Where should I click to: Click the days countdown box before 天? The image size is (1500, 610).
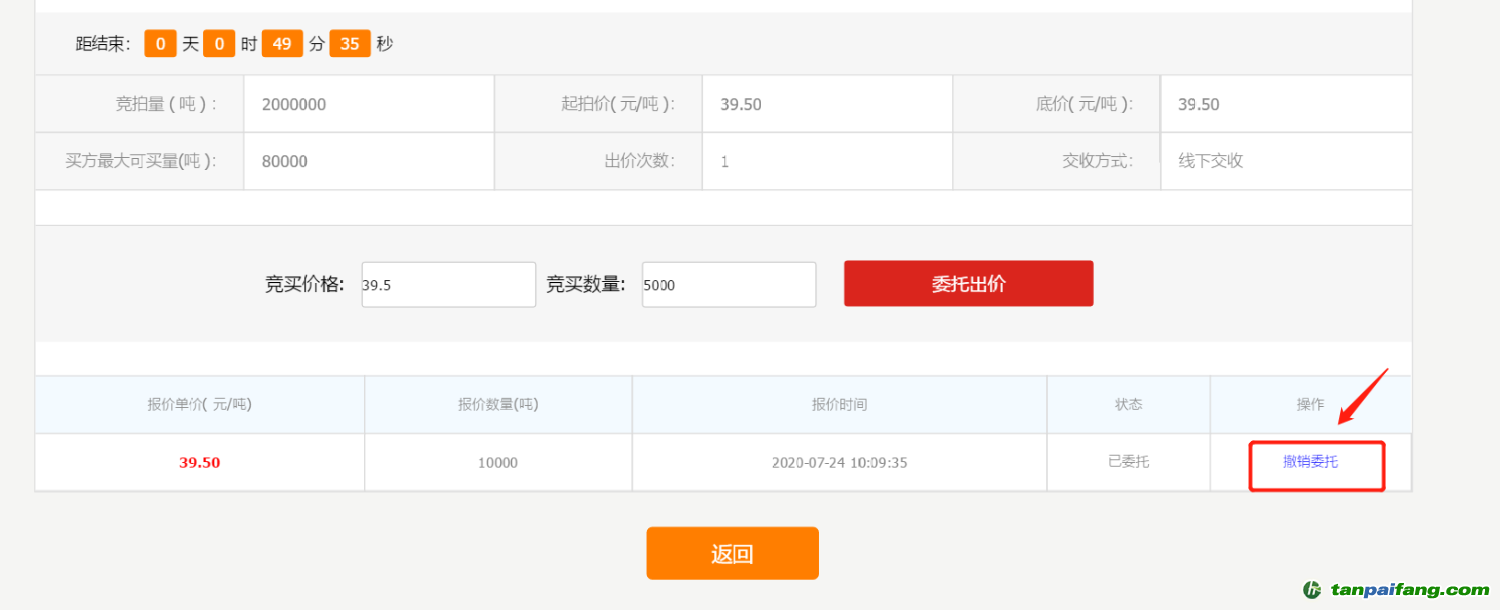[160, 44]
